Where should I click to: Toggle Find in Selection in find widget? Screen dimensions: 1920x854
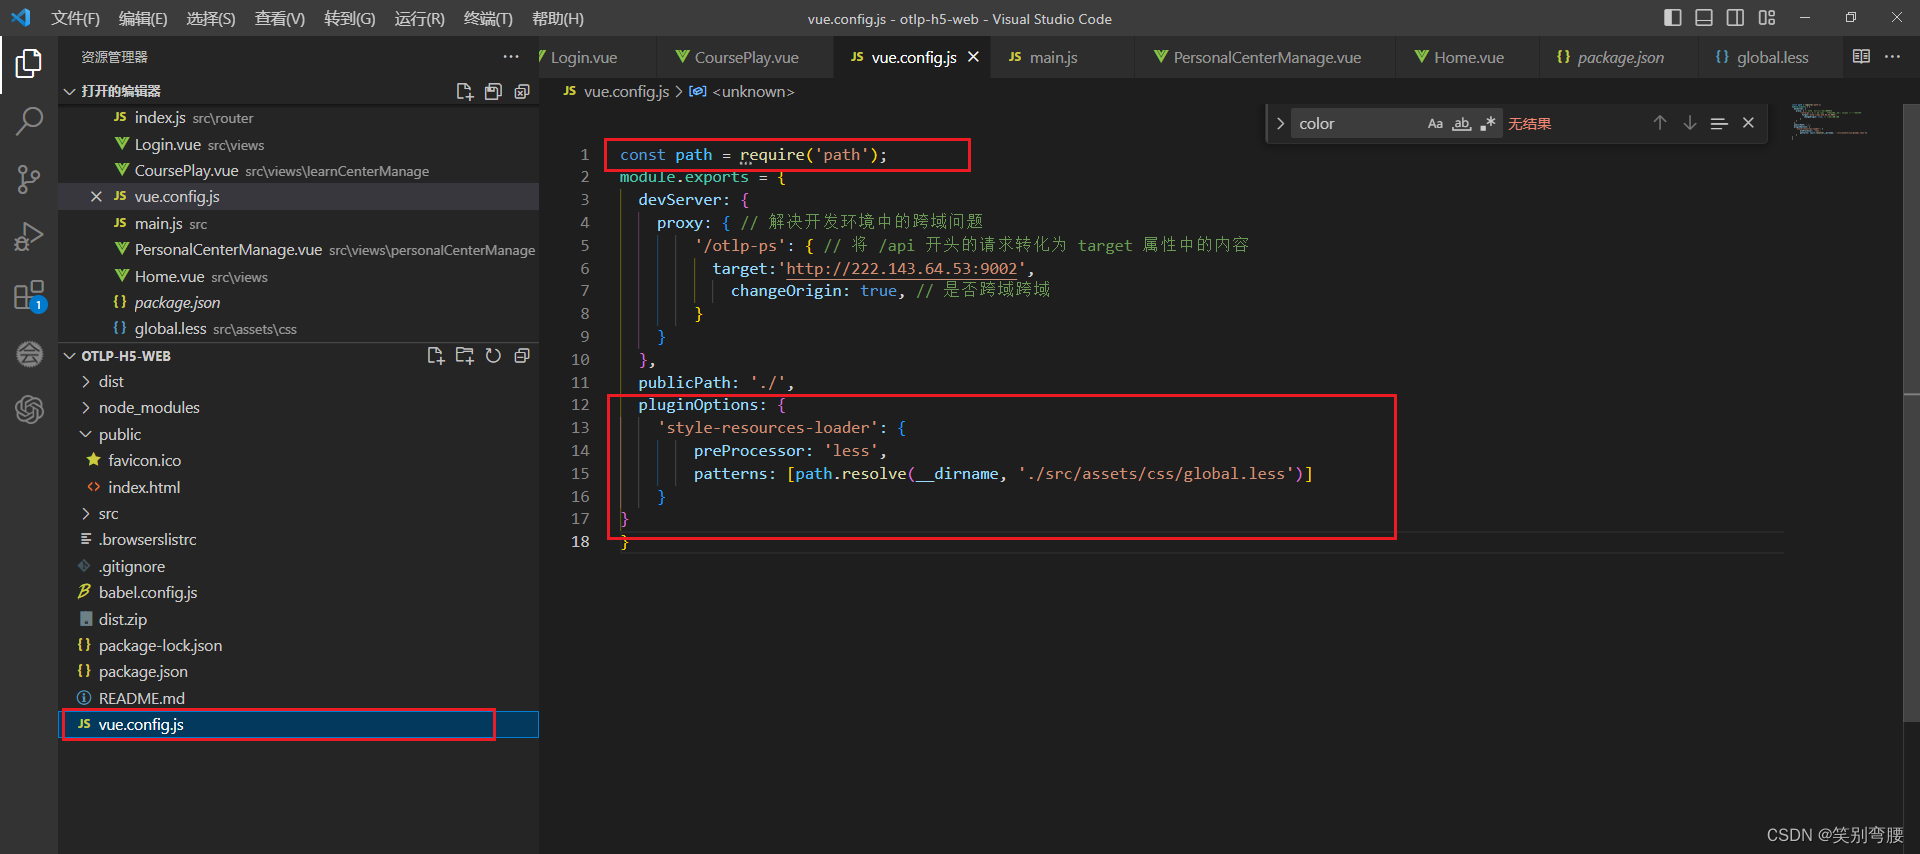coord(1719,123)
